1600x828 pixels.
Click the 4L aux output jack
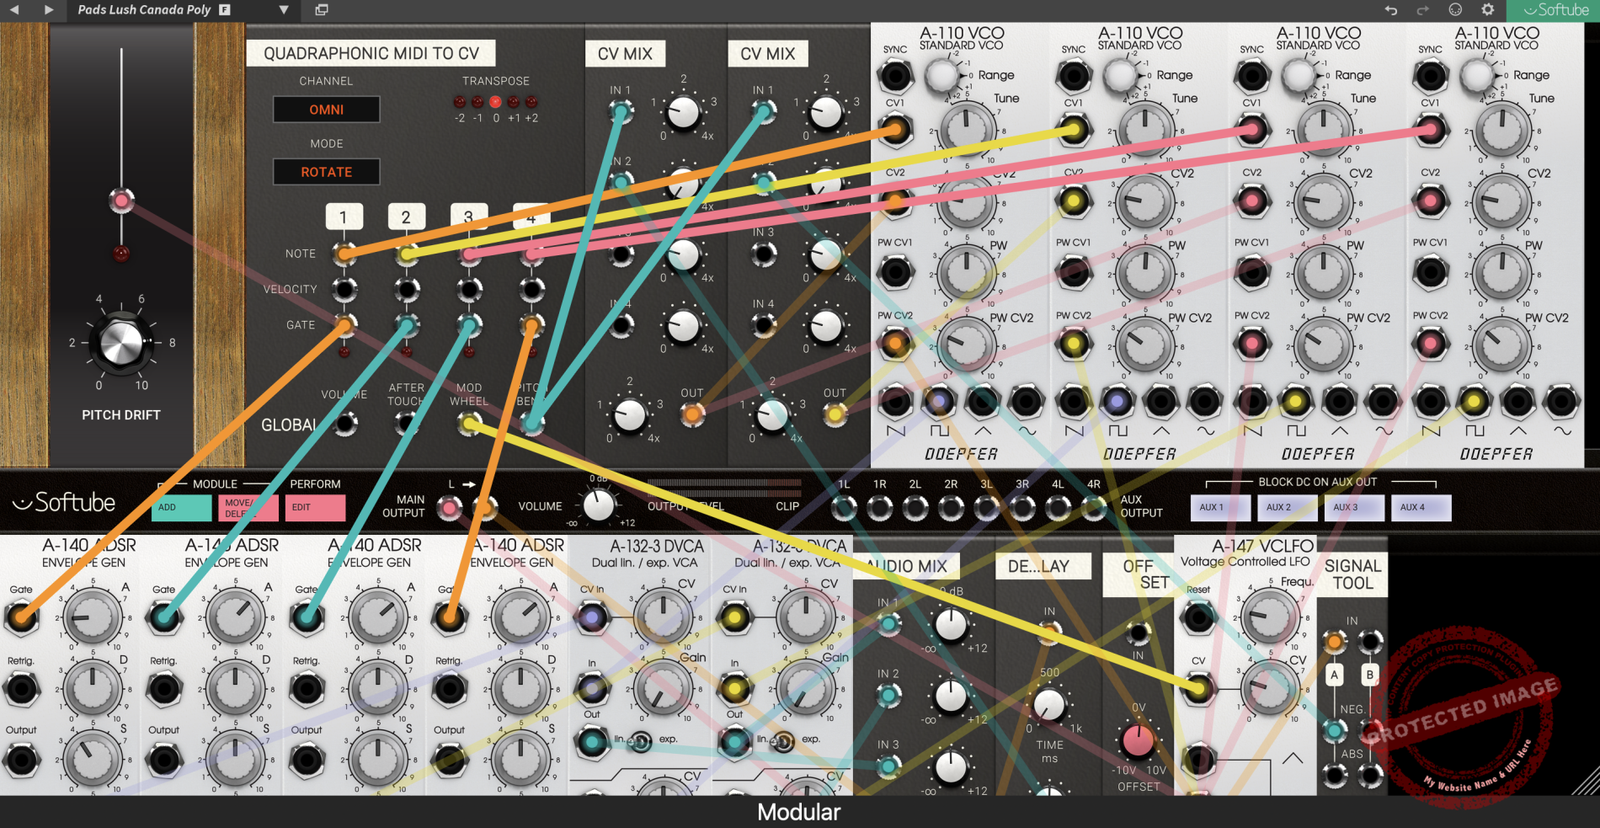pos(1058,508)
